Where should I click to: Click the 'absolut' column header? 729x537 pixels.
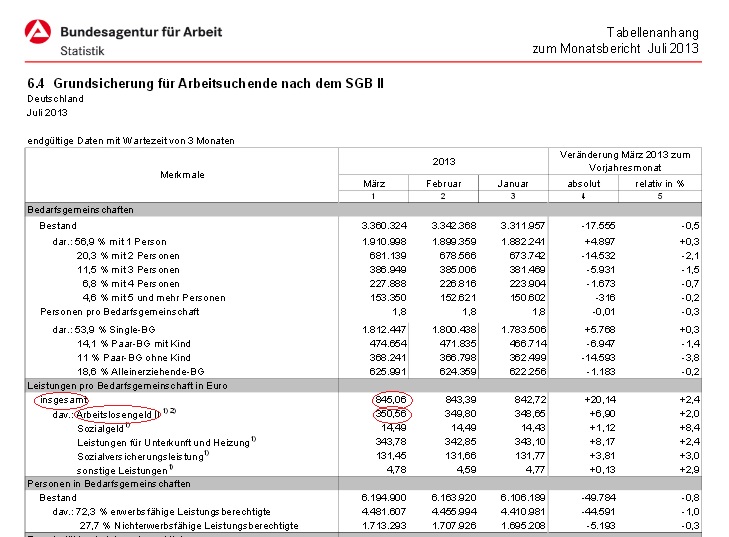click(585, 184)
